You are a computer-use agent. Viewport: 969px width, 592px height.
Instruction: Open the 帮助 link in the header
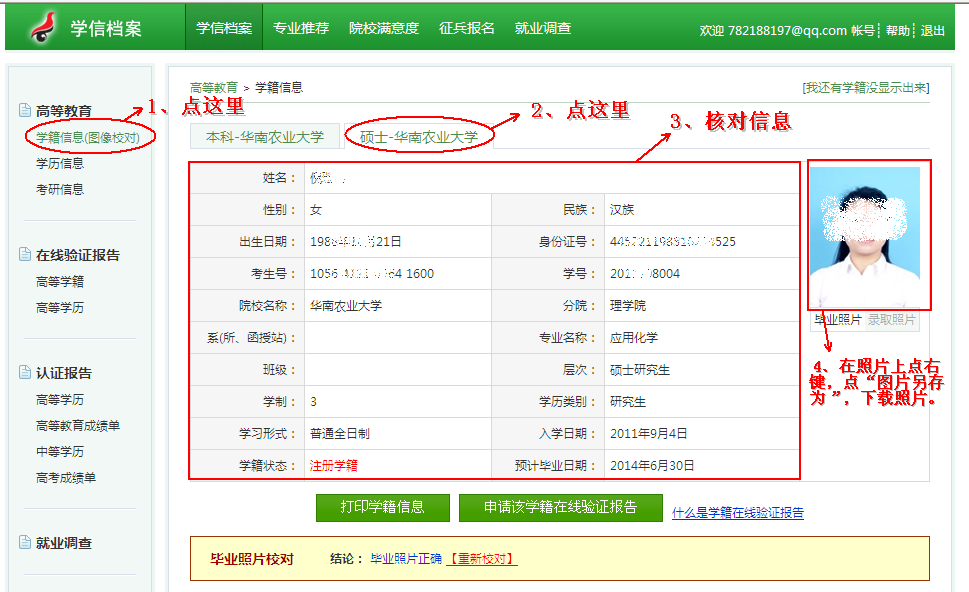[898, 30]
